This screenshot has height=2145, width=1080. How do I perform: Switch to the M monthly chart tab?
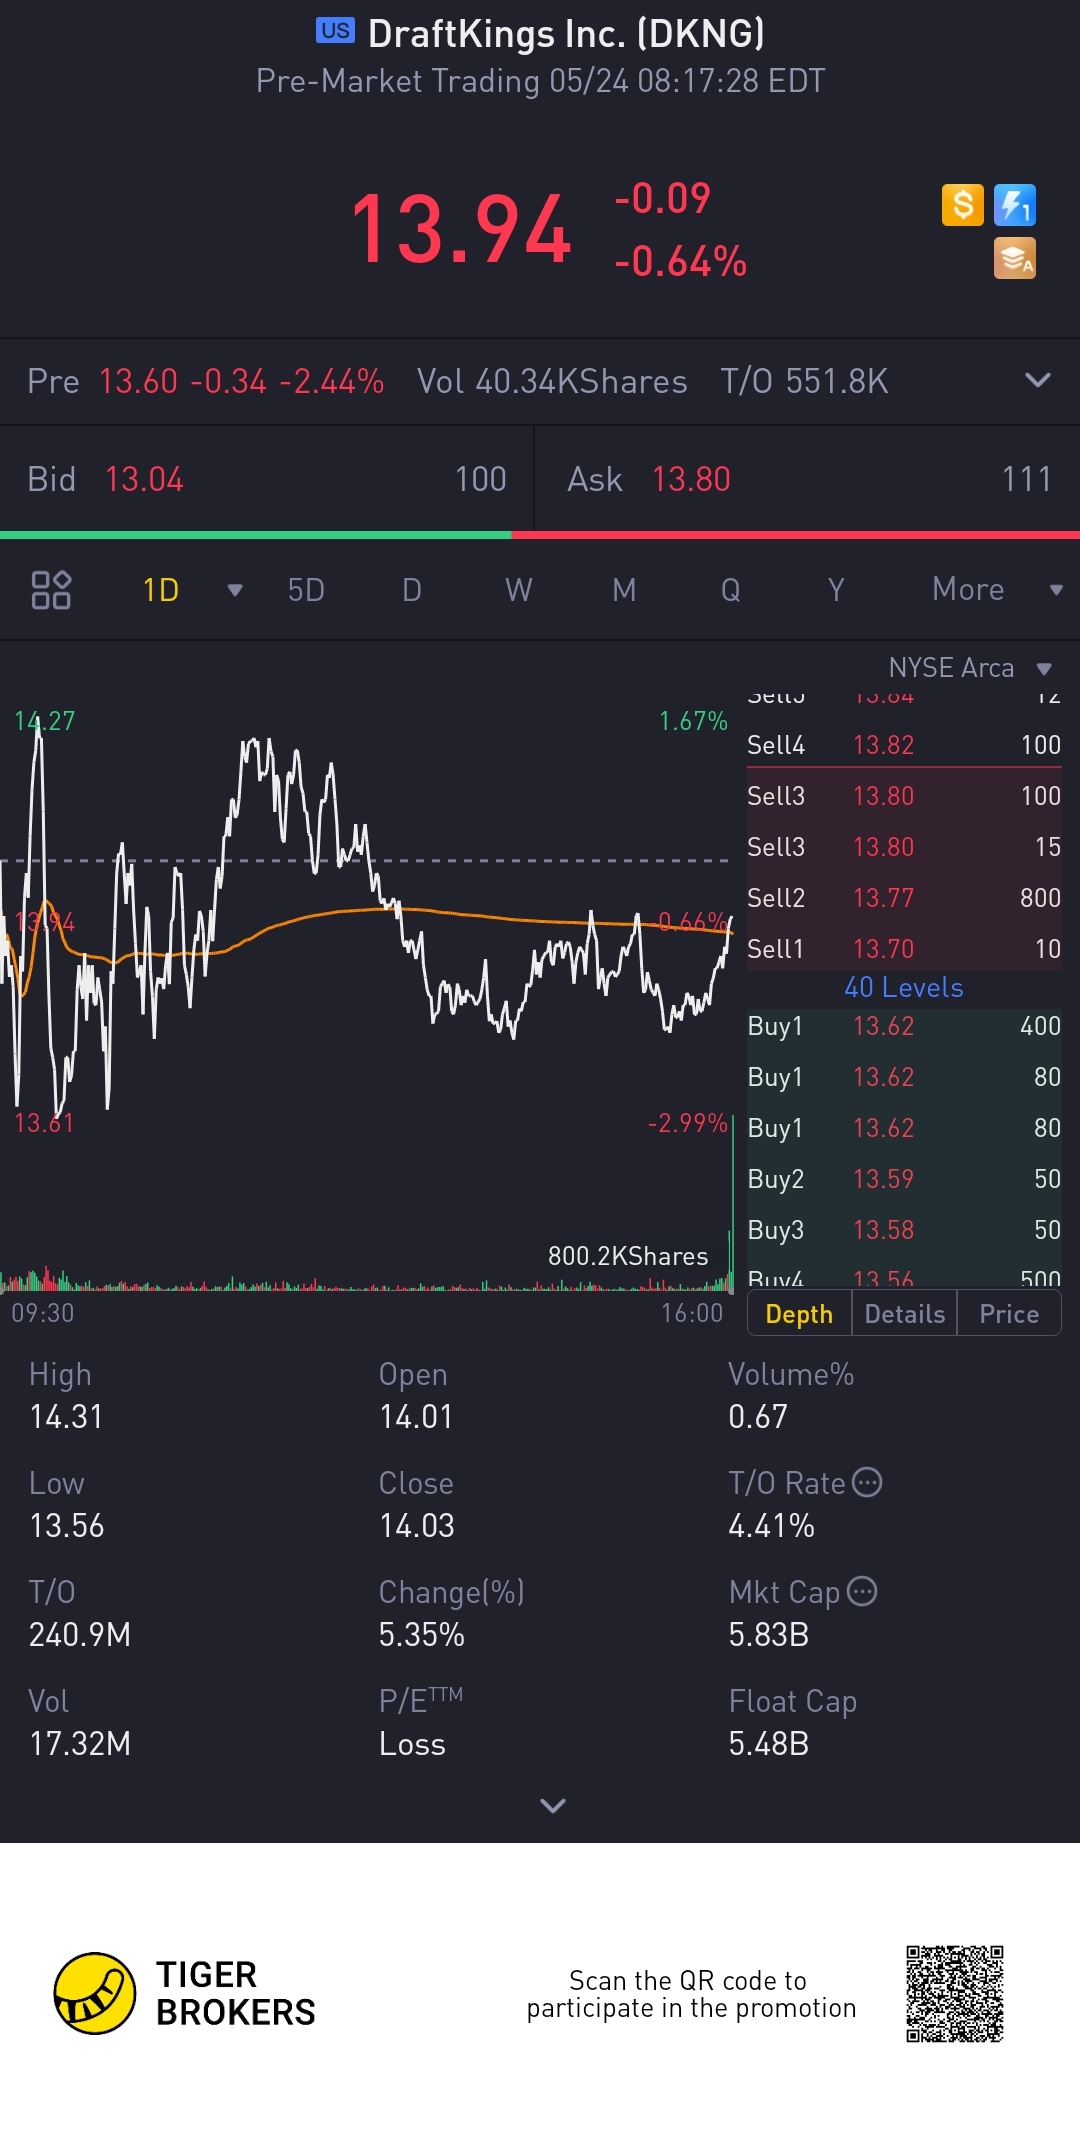click(624, 590)
